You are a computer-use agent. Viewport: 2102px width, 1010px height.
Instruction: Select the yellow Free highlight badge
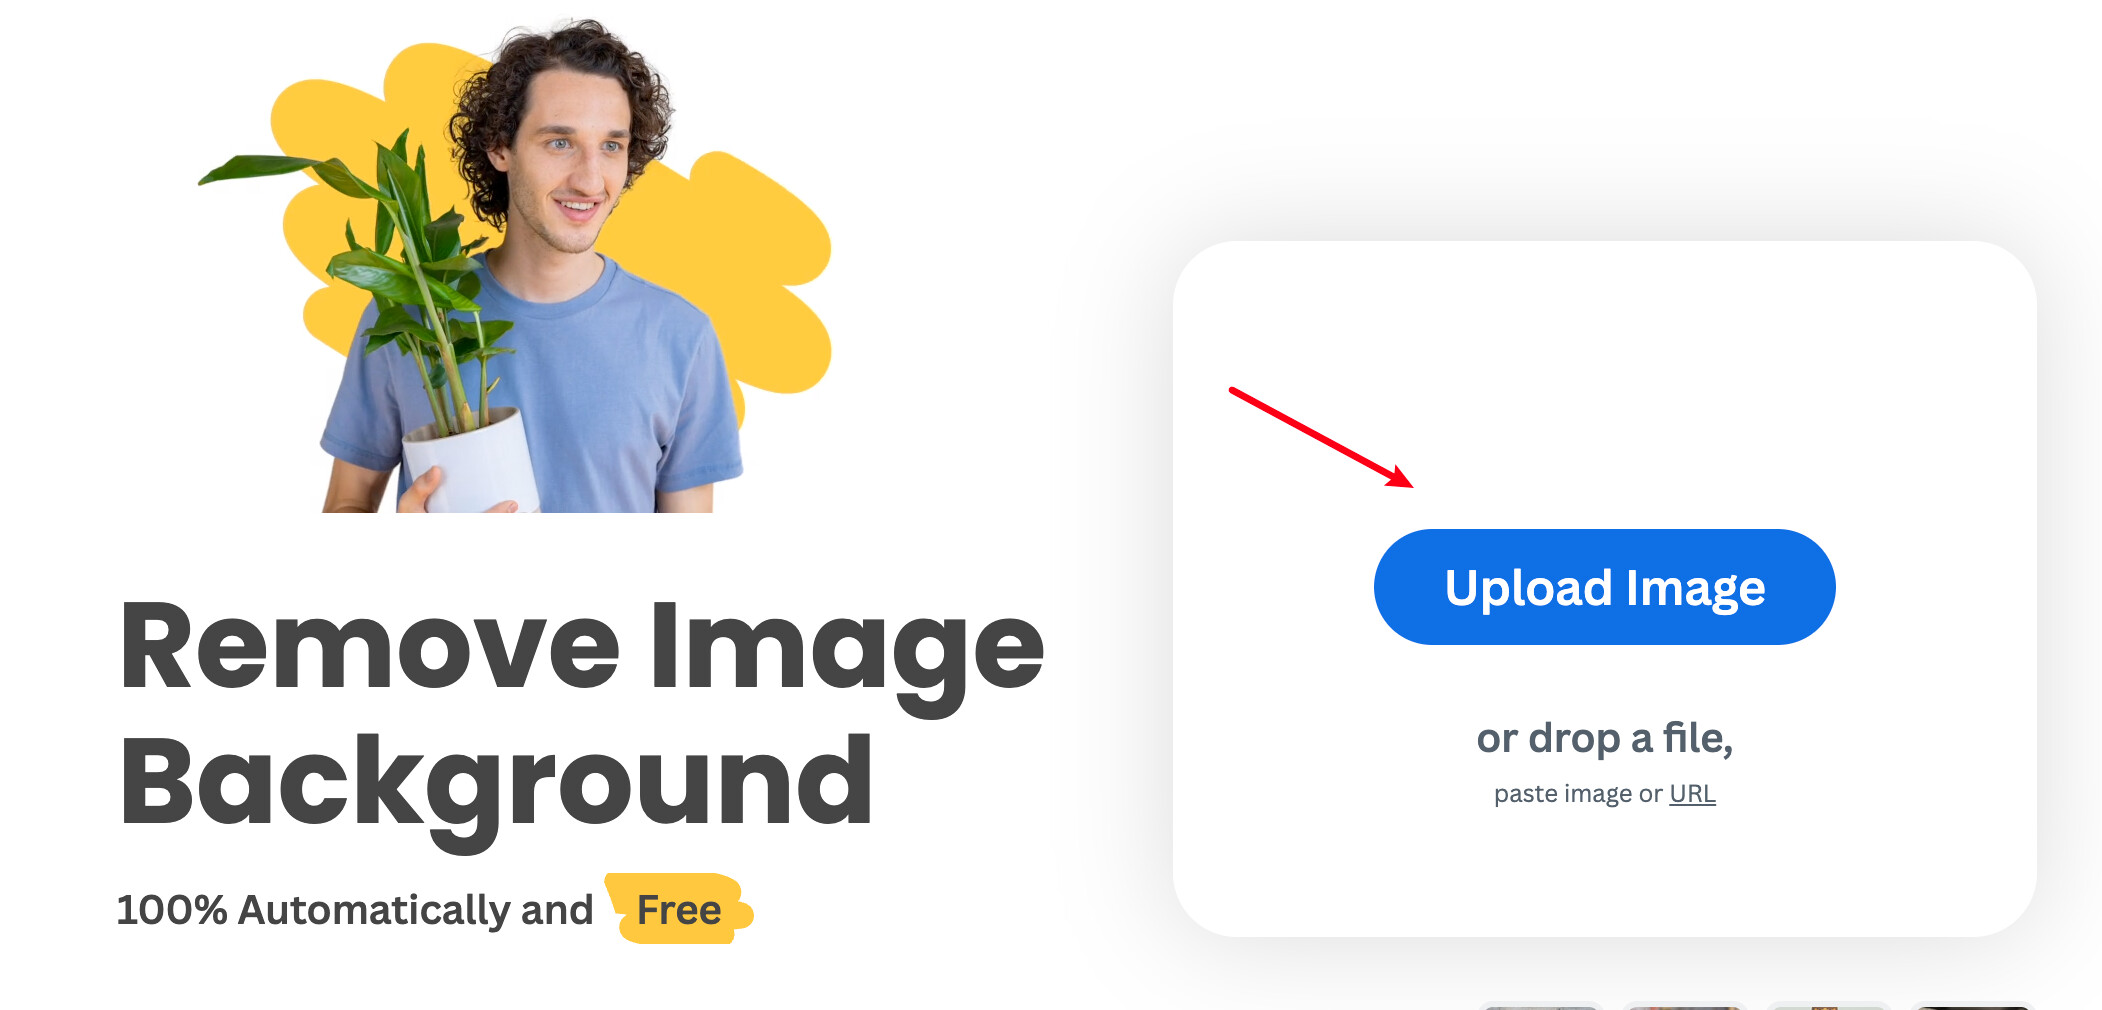(x=680, y=909)
